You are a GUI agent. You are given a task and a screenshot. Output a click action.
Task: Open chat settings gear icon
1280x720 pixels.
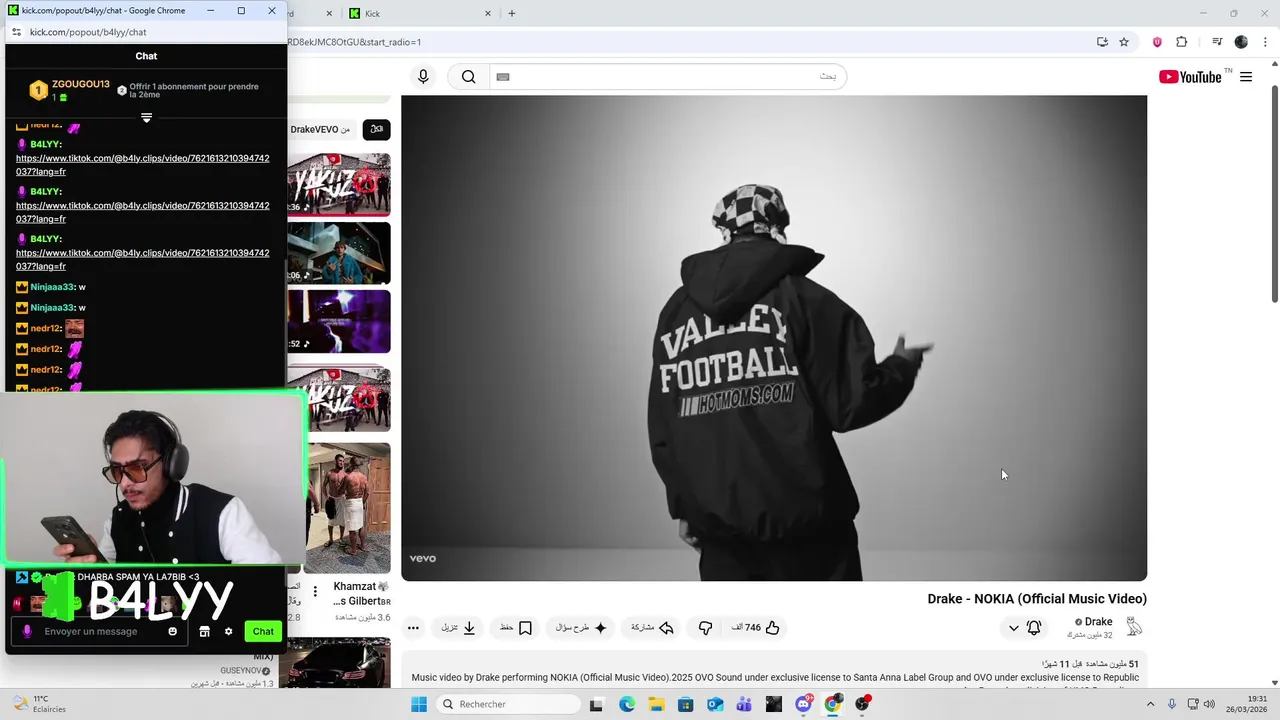point(228,632)
